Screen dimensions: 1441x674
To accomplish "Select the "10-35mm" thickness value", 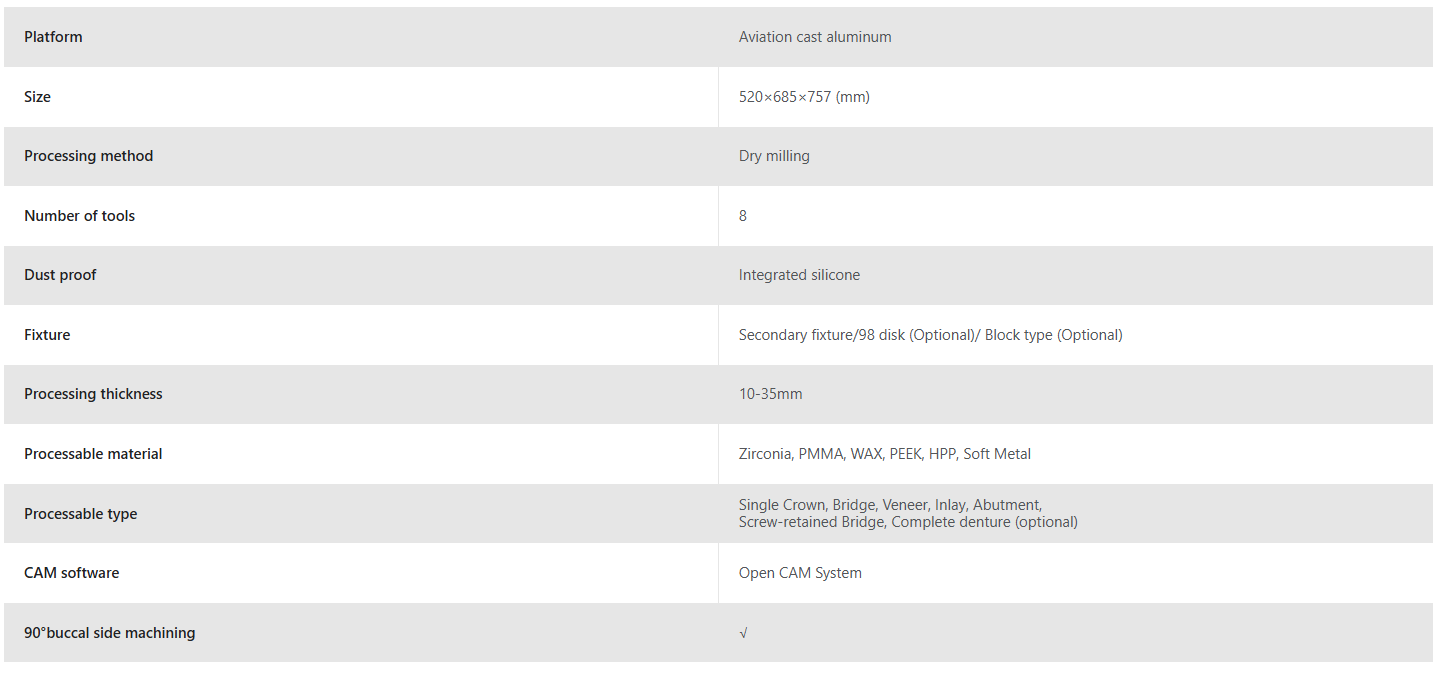I will [770, 394].
